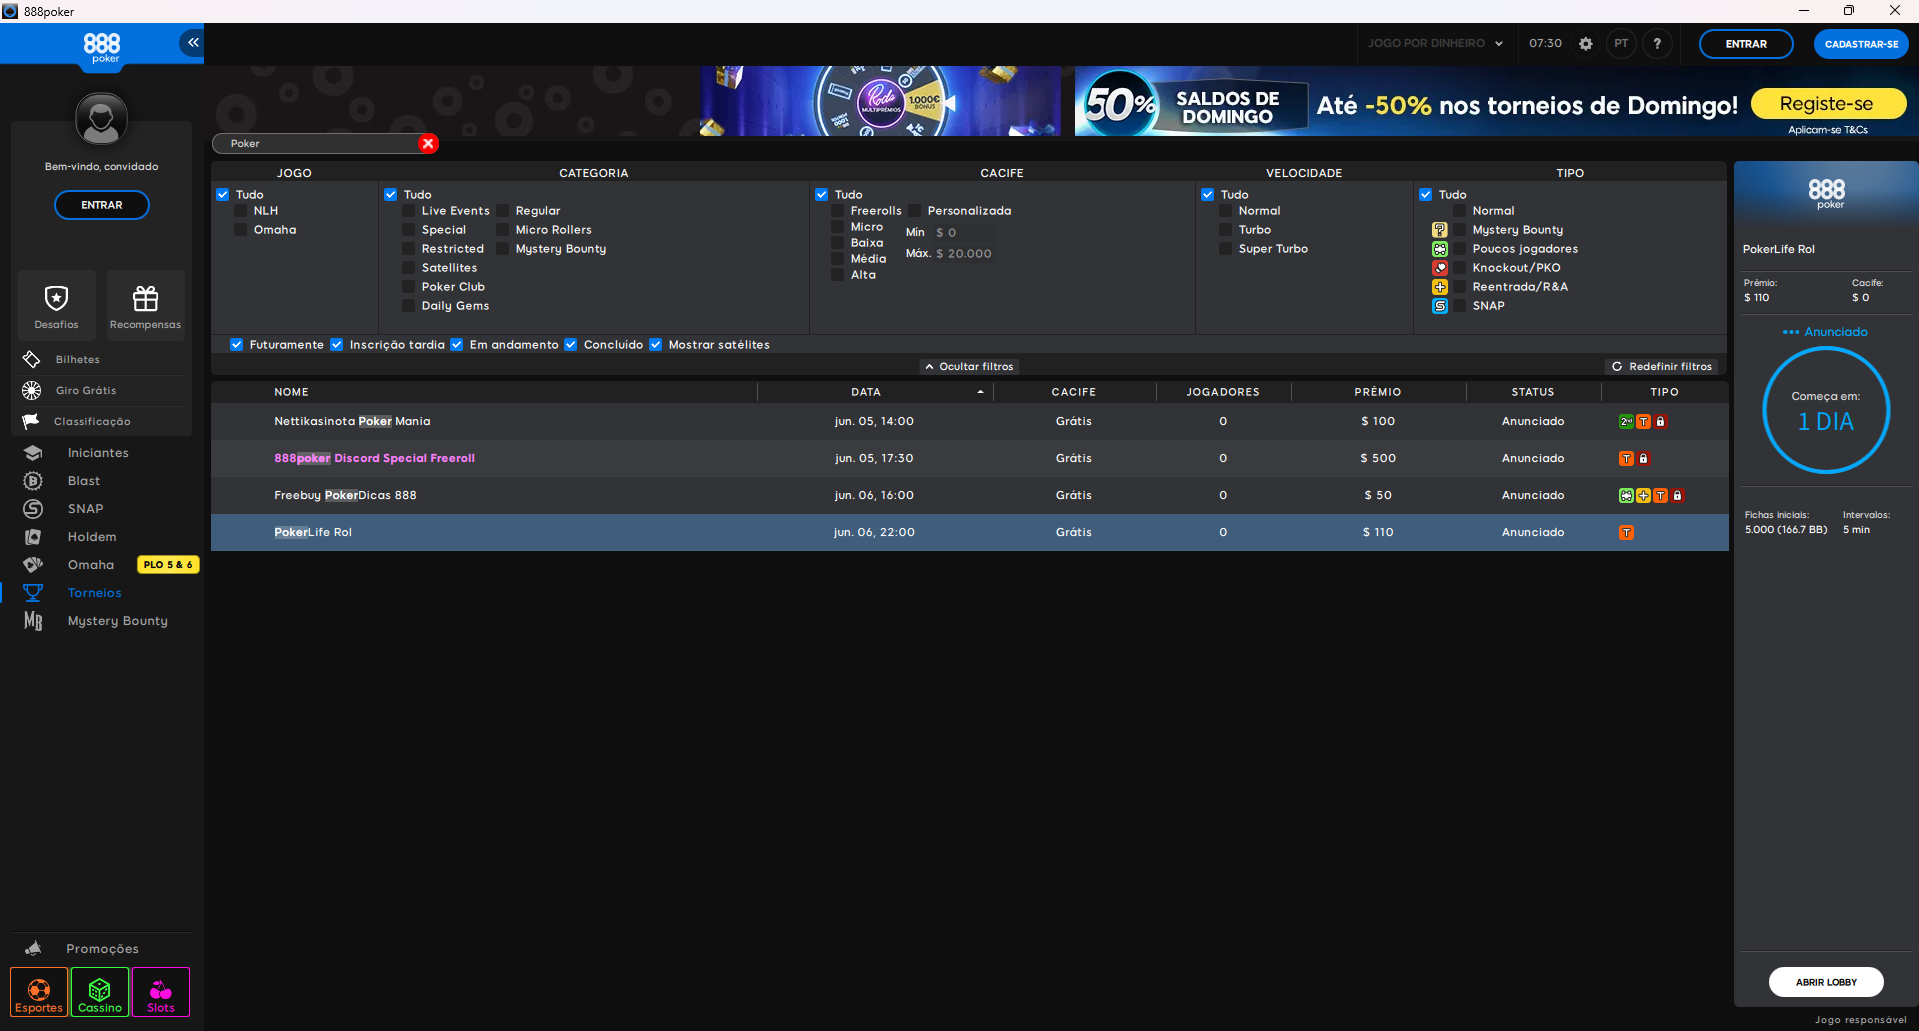The image size is (1919, 1031).
Task: Select the Freebuy PokerDicas 888 tournament
Action: 969,495
